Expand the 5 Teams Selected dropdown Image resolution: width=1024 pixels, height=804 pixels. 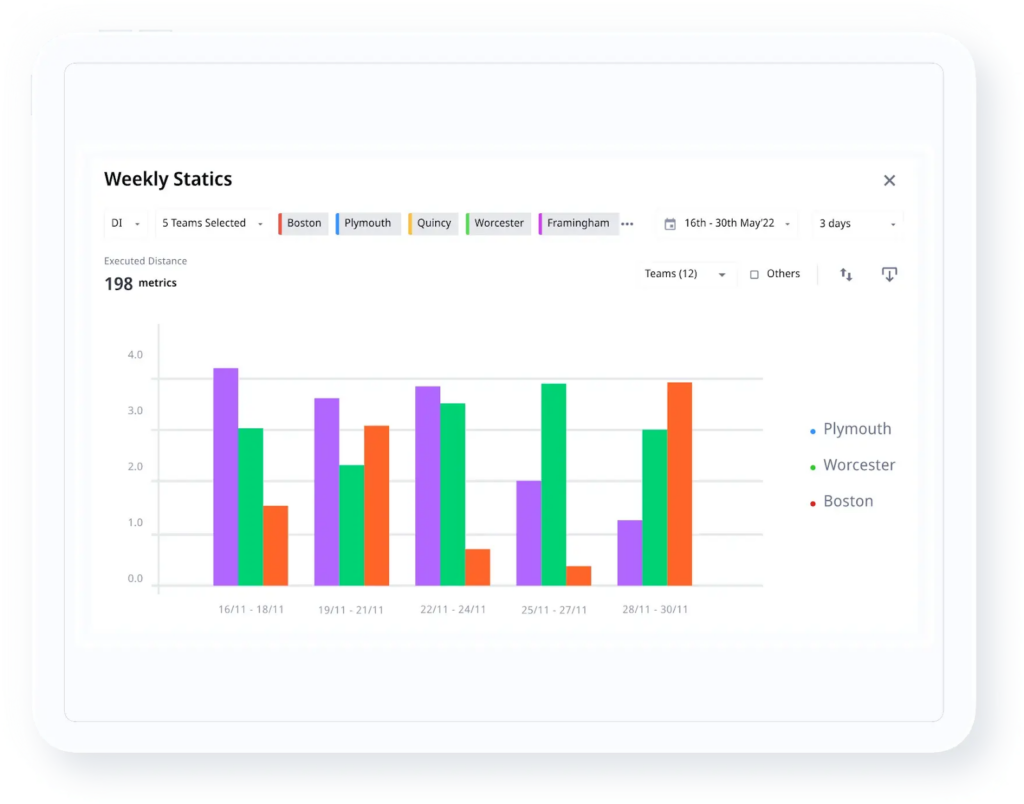210,223
